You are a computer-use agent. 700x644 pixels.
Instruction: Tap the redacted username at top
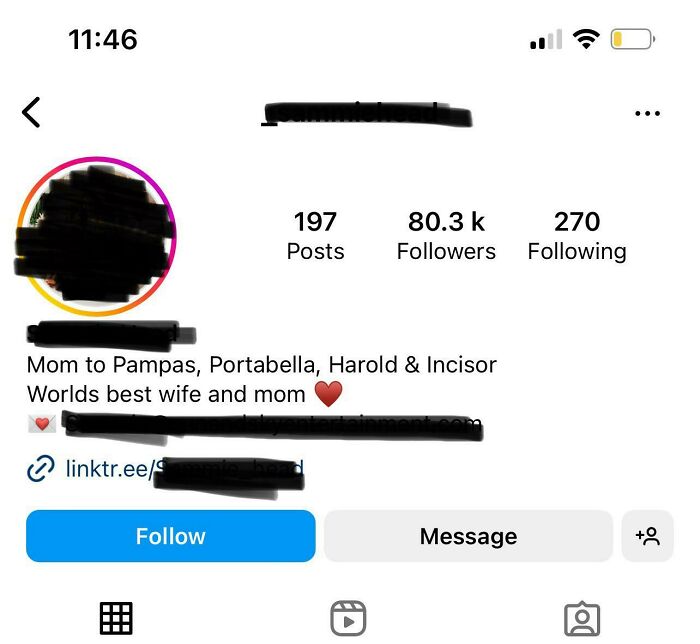click(x=366, y=114)
